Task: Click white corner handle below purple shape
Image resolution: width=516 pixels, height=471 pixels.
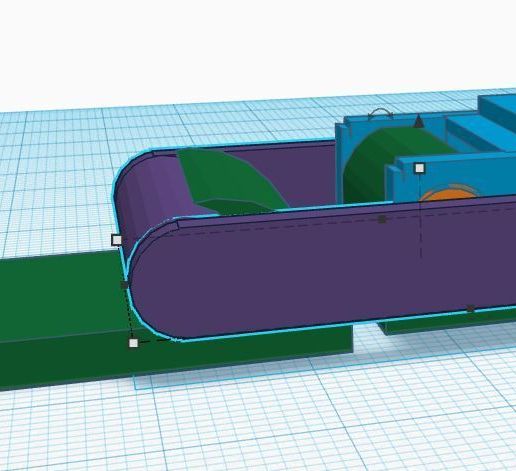Action: pyautogui.click(x=133, y=343)
